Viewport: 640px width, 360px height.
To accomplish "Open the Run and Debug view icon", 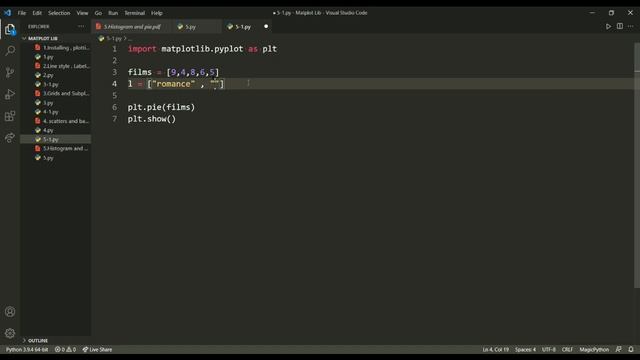I will (x=10, y=94).
